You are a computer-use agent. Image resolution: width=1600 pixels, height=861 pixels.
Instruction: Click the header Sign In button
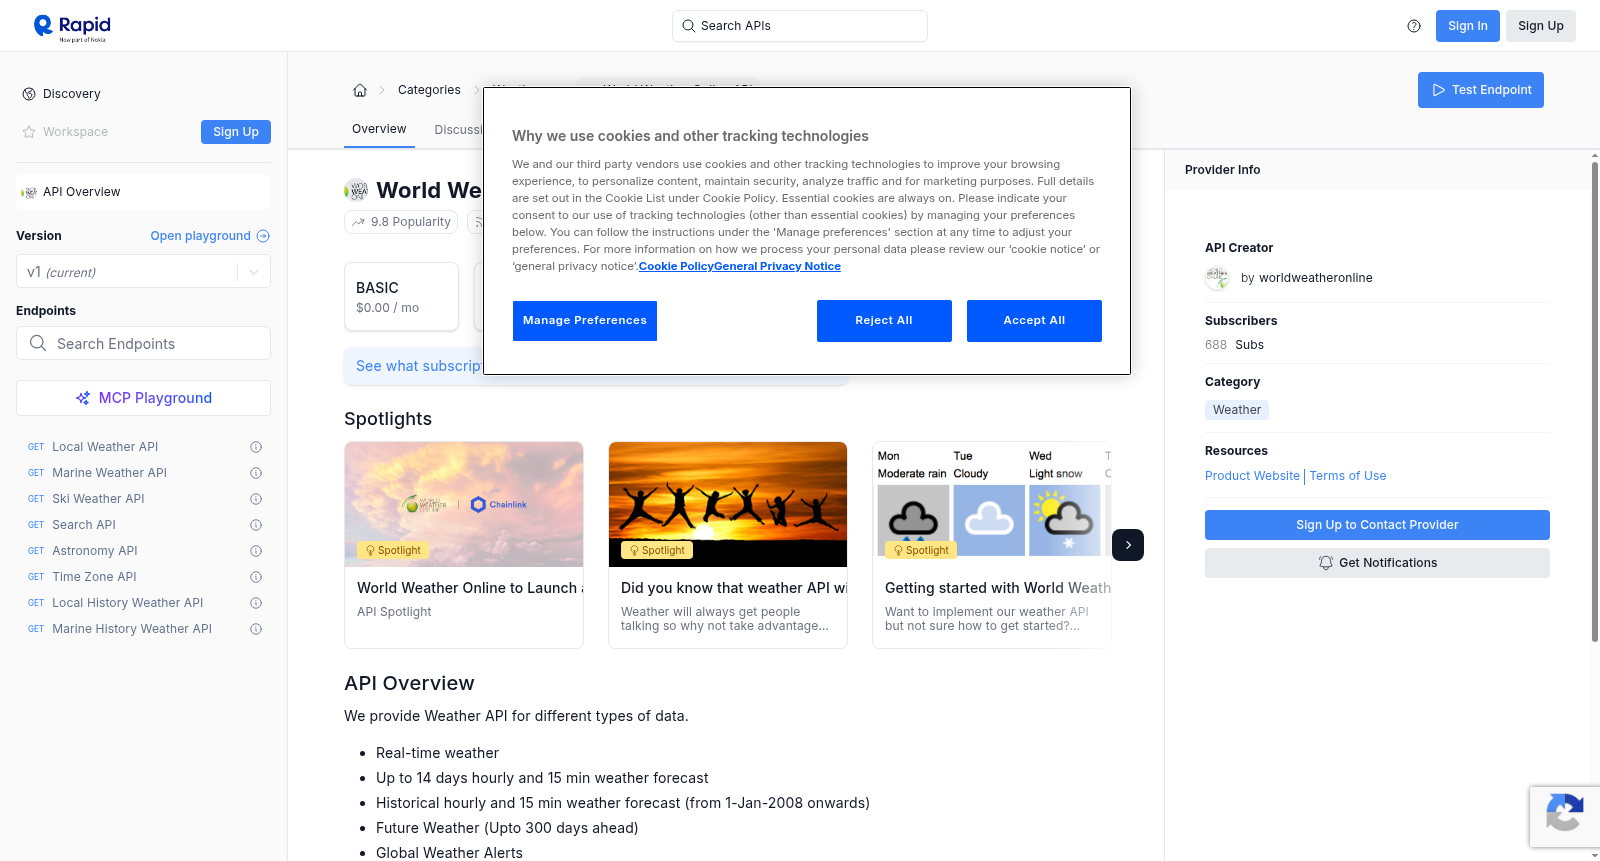pyautogui.click(x=1468, y=26)
